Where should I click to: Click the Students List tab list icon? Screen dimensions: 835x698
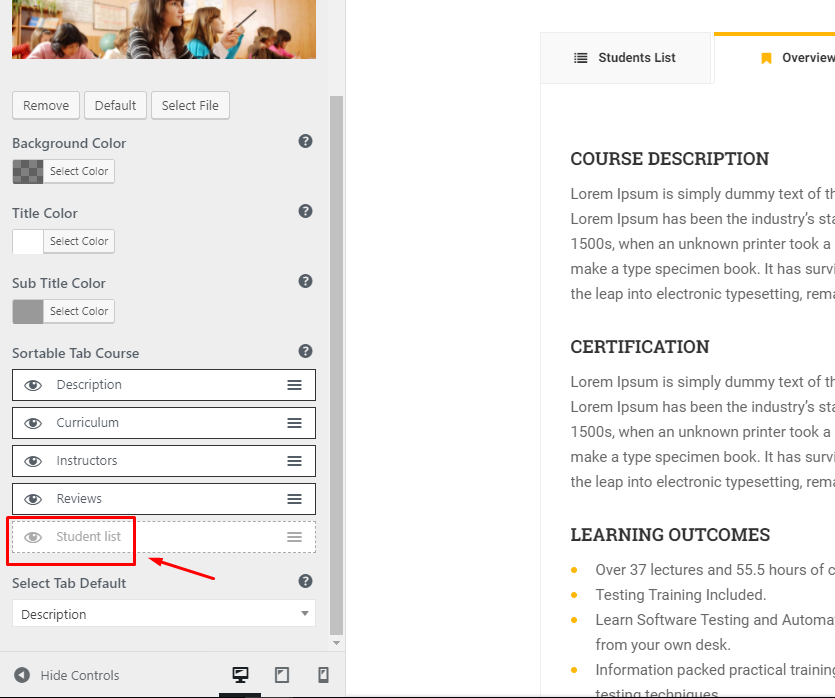(580, 58)
